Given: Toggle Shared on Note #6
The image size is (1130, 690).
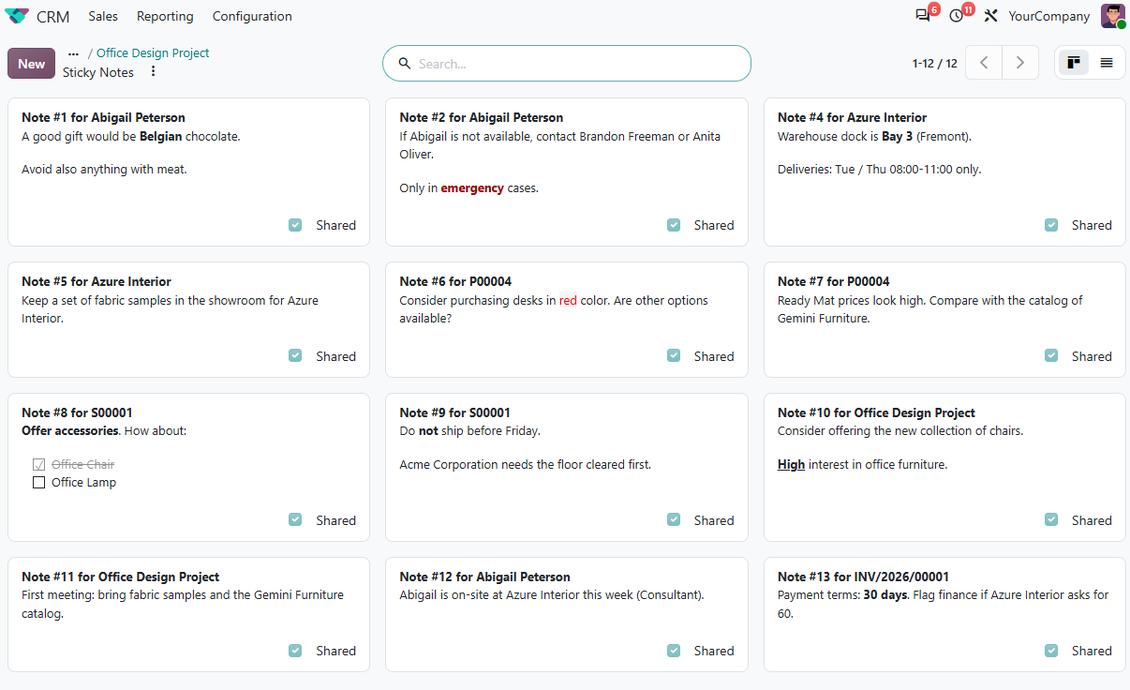Looking at the screenshot, I should pos(673,355).
